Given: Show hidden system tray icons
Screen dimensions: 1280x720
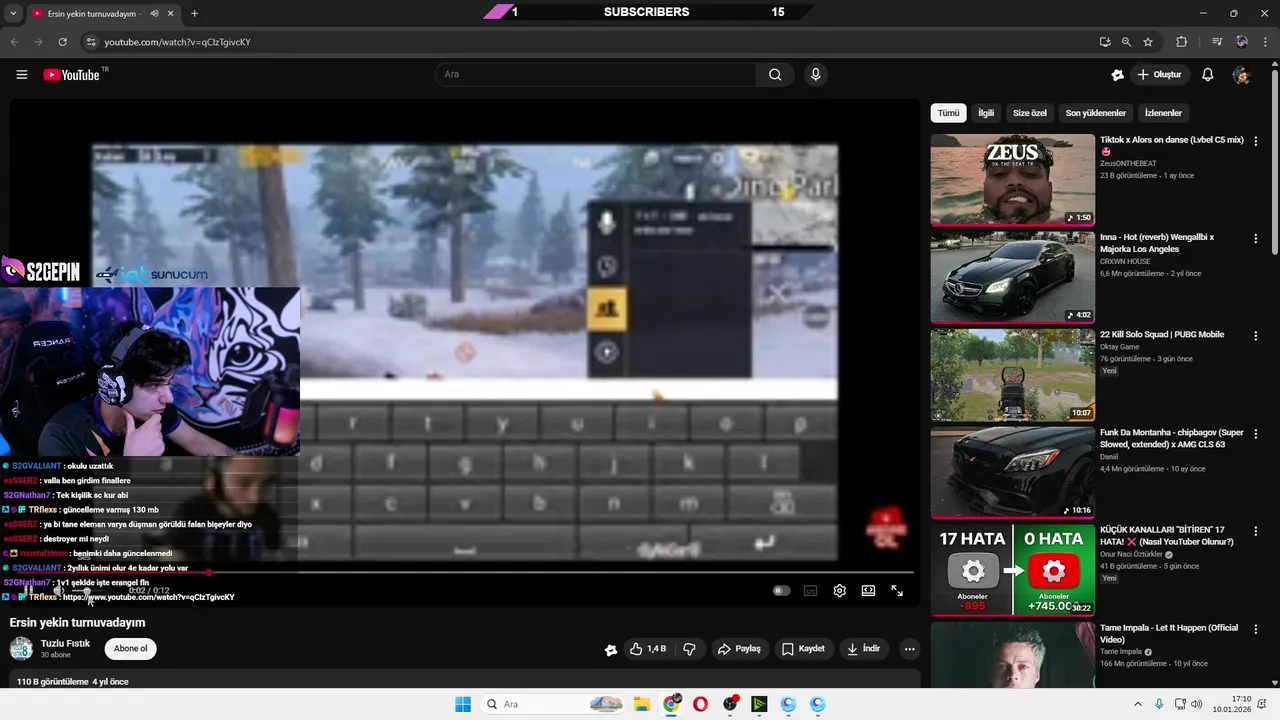Looking at the screenshot, I should click(1137, 704).
